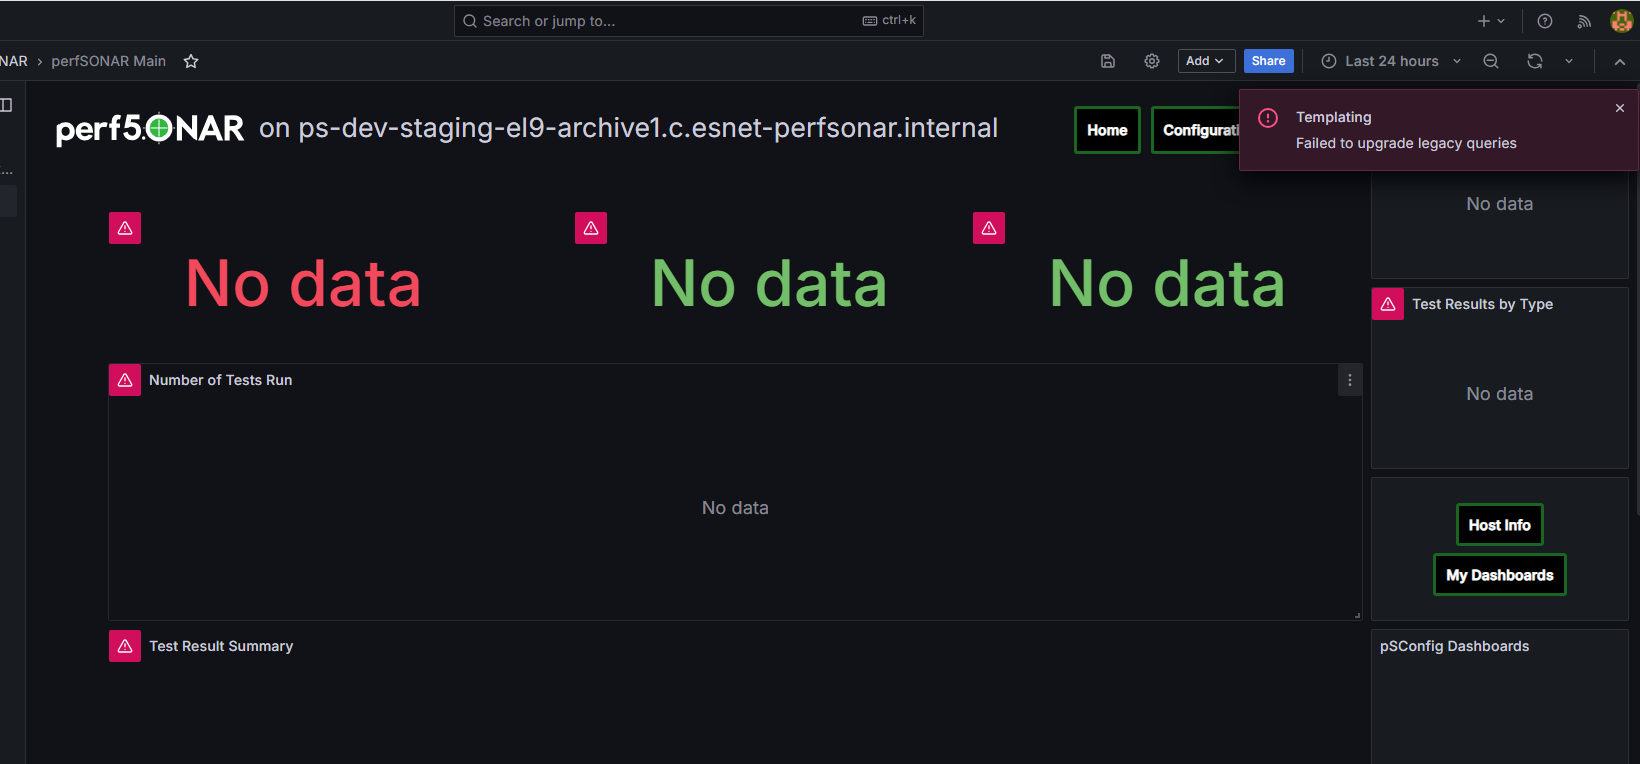The image size is (1640, 764).
Task: Click warning icon on middle green No data panel
Action: (591, 228)
